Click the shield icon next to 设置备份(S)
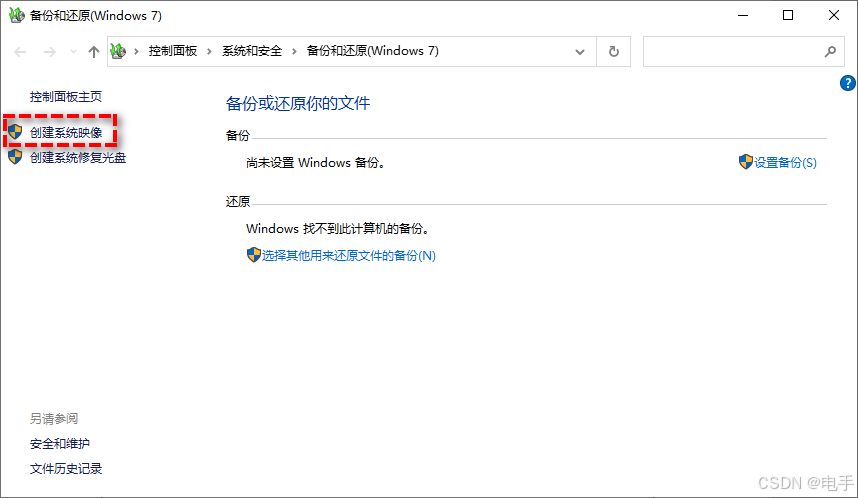 pos(745,162)
